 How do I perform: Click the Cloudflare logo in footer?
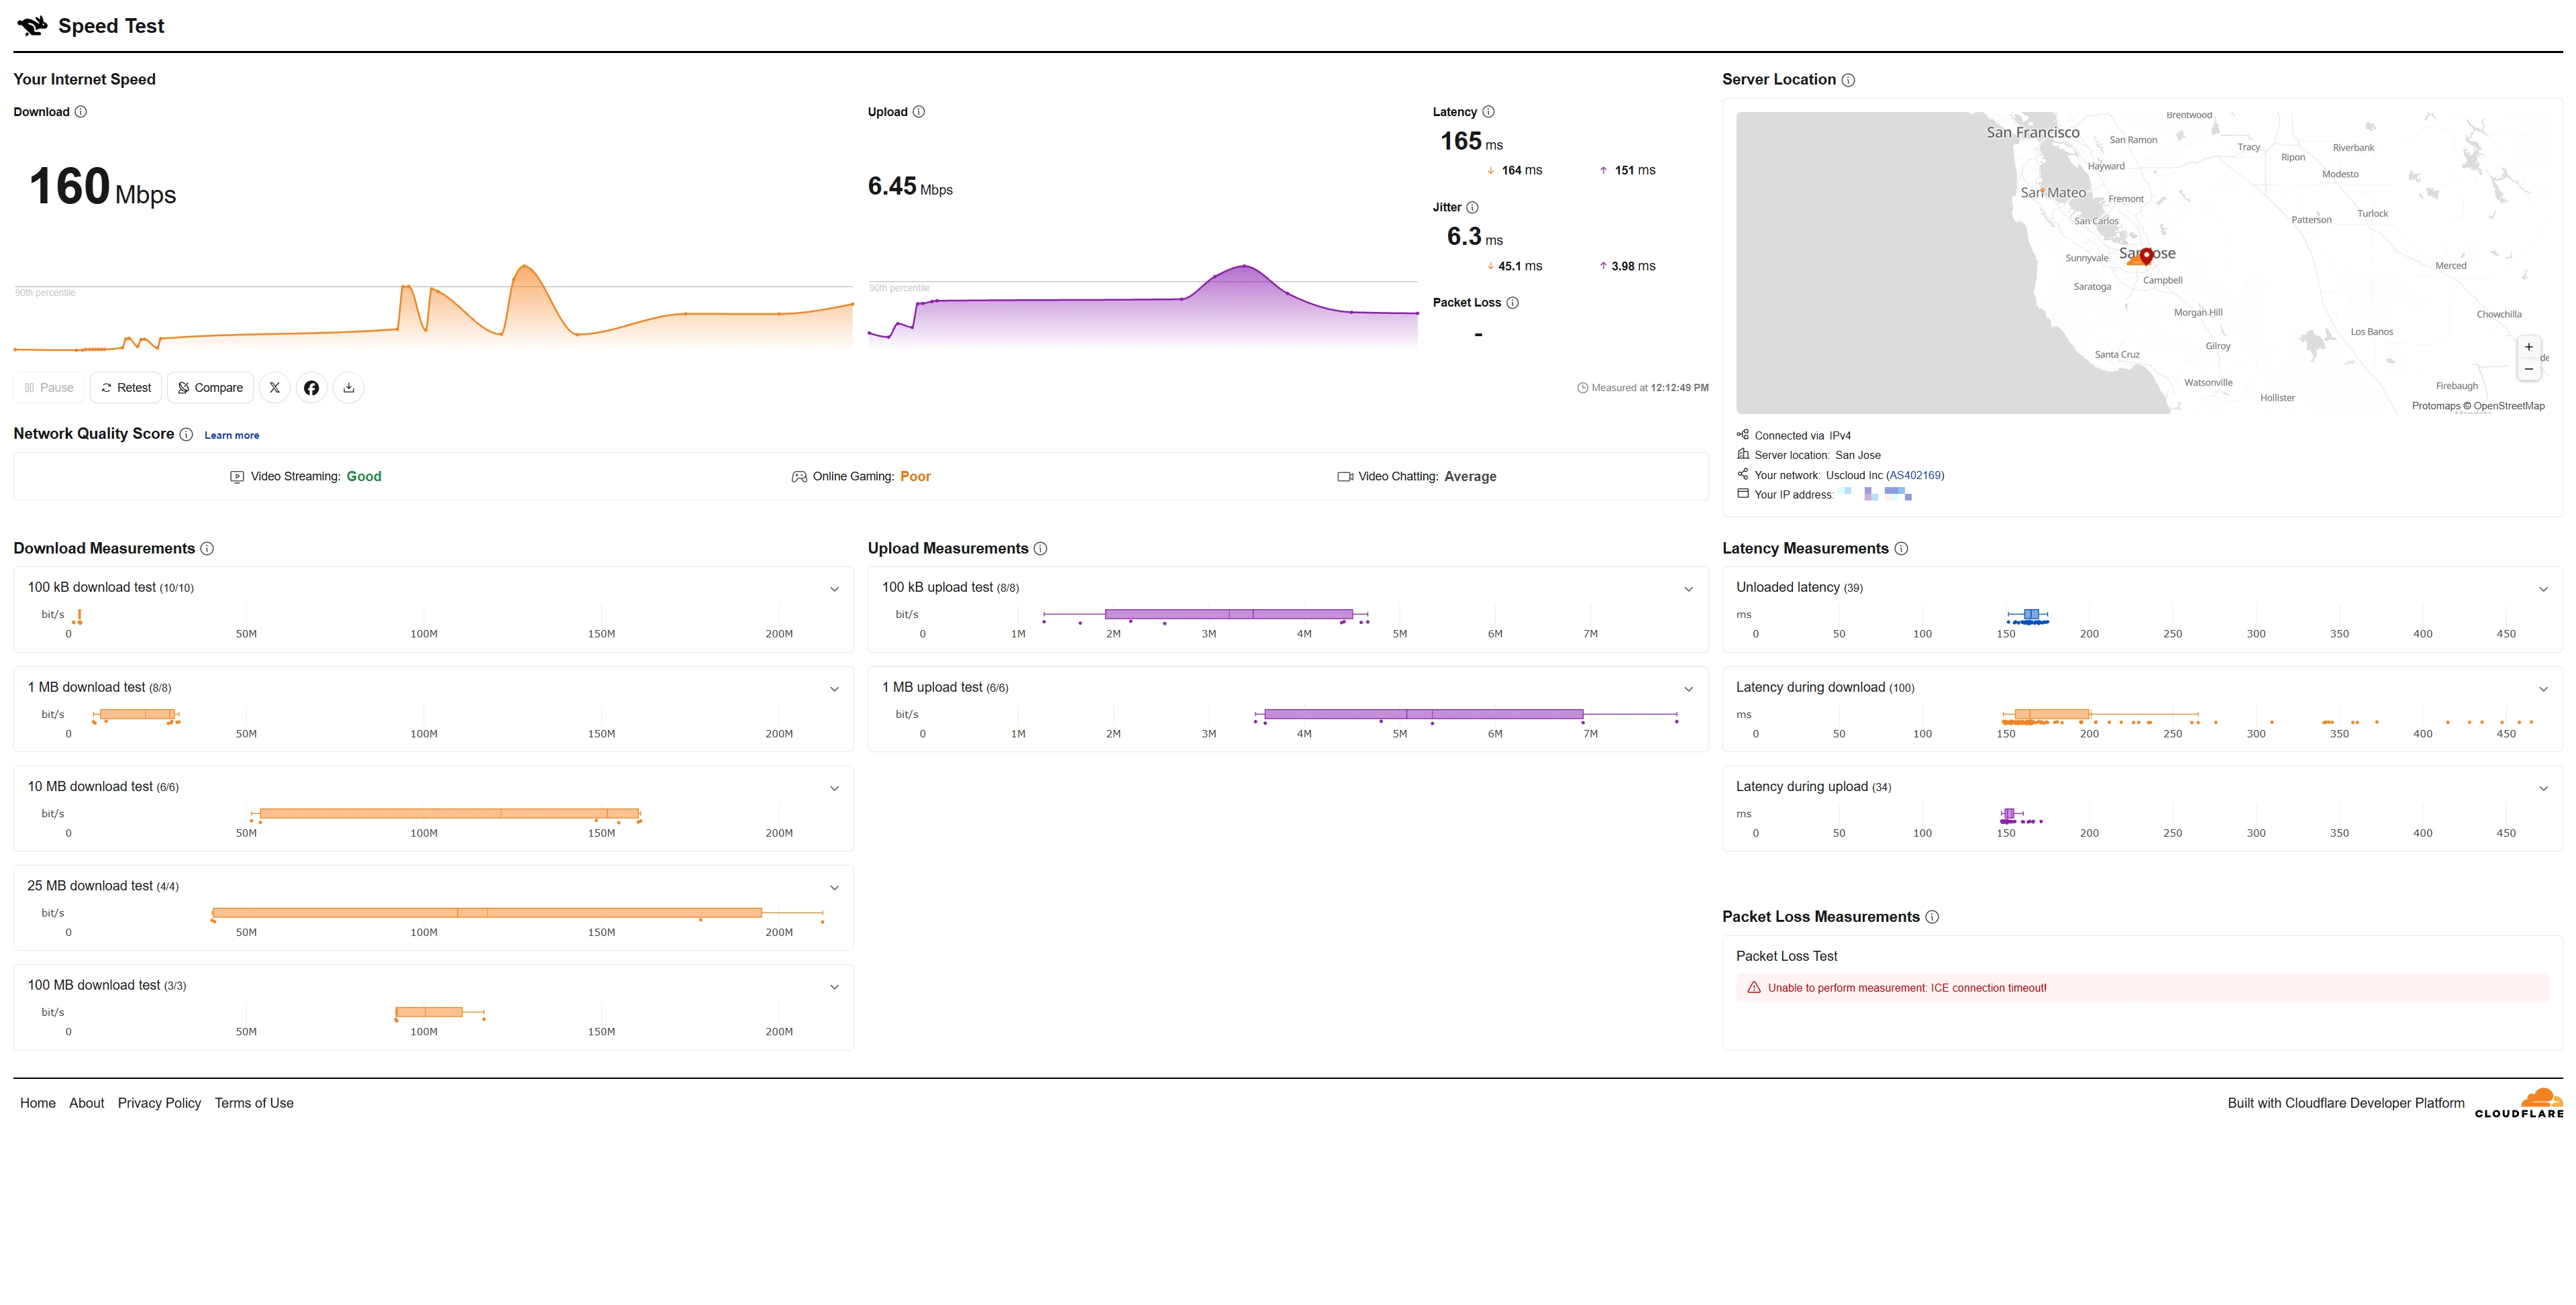click(x=2519, y=1103)
